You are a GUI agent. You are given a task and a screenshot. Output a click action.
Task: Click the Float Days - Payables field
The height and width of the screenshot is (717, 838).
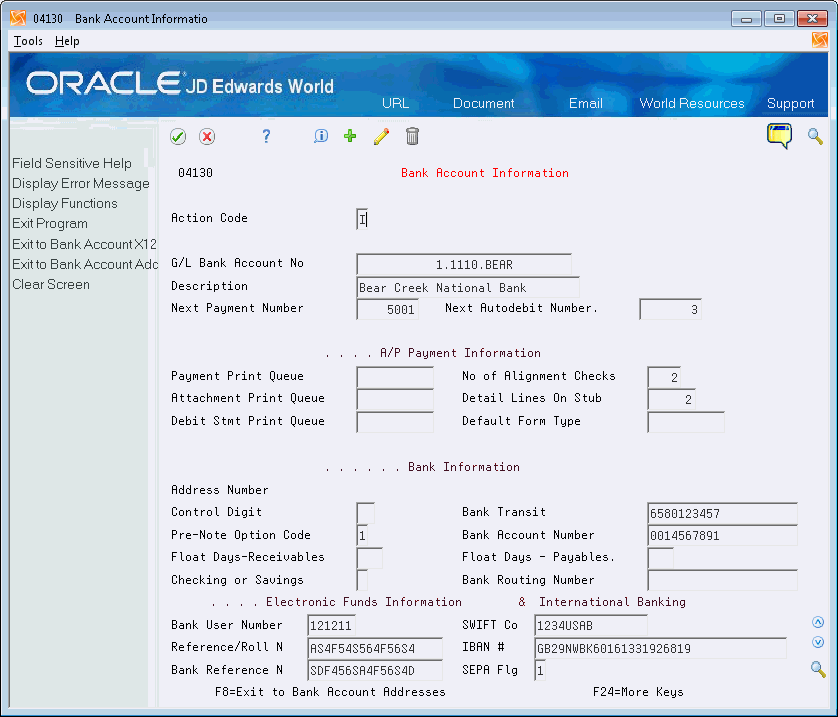click(x=660, y=558)
